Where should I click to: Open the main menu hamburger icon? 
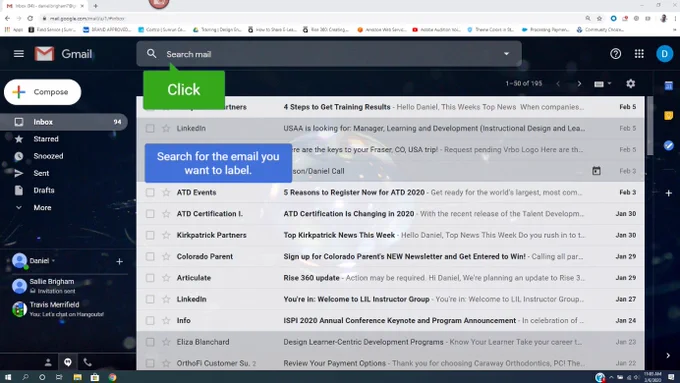(19, 54)
